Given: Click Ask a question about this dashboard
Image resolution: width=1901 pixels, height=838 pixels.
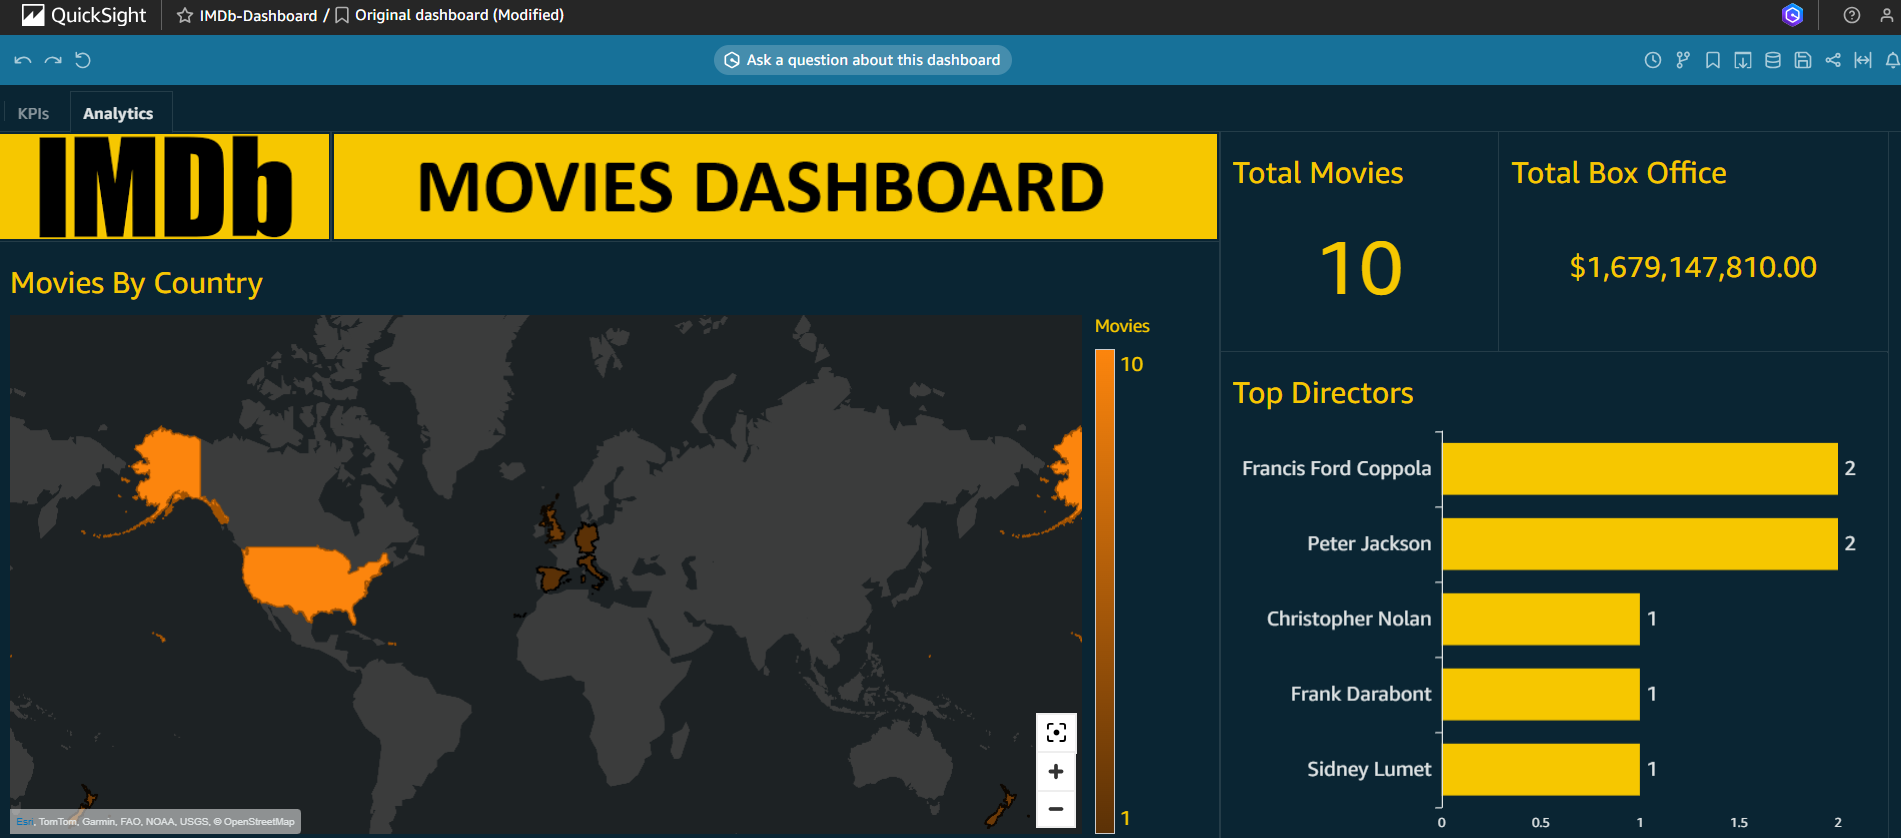Looking at the screenshot, I should click(x=862, y=60).
